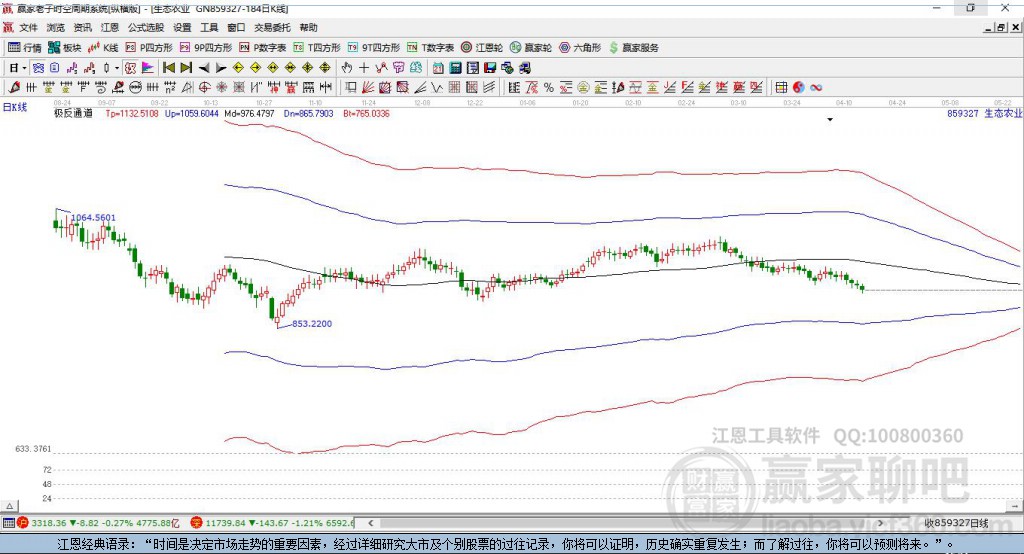Click the grid icon in status bar
The width and height of the screenshot is (1024, 554).
pos(8,523)
